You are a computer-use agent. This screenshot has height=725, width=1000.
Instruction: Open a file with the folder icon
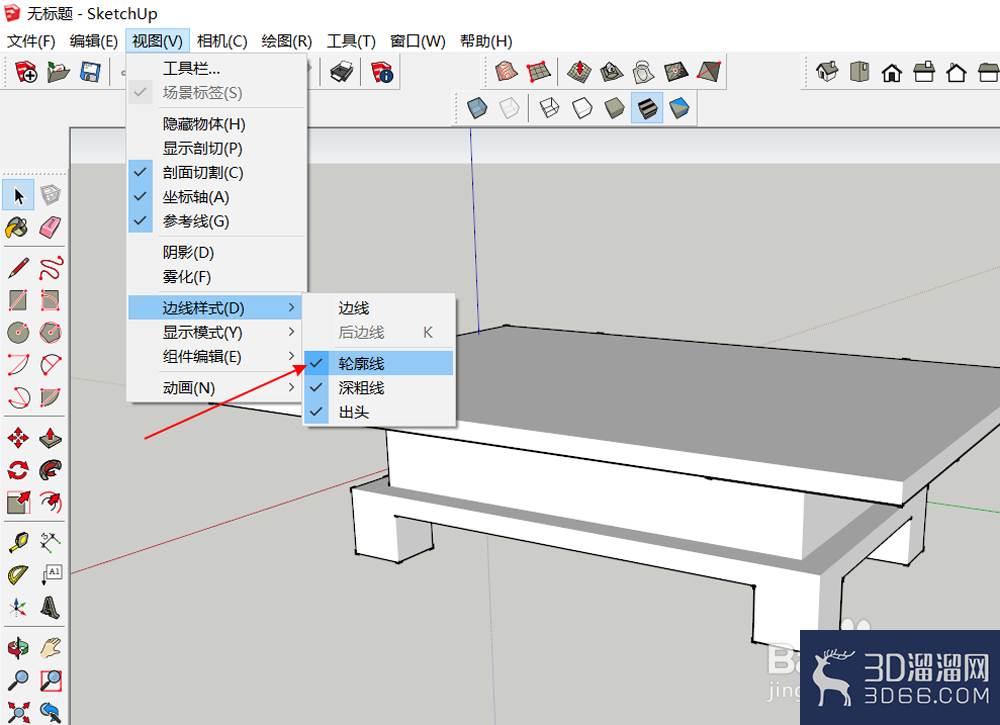point(58,71)
